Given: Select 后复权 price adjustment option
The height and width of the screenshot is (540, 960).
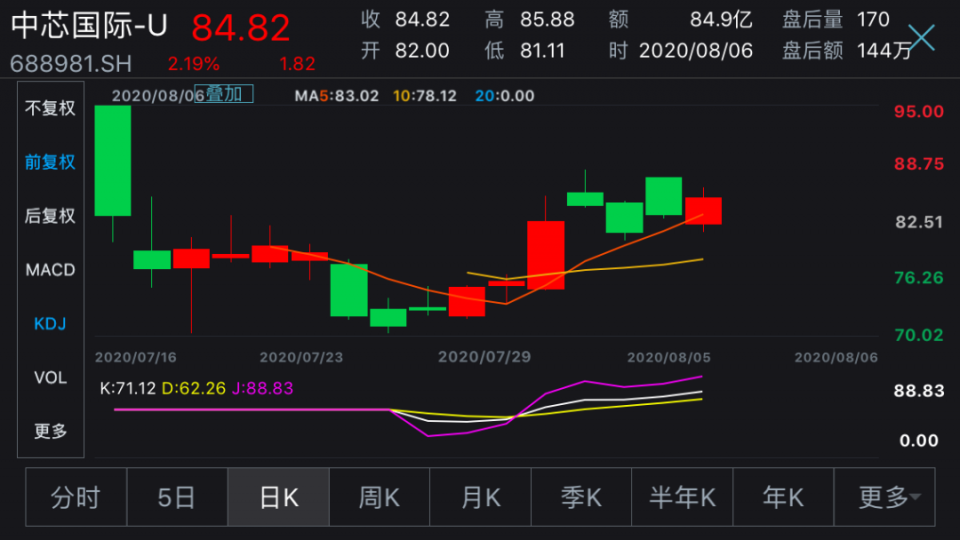Looking at the screenshot, I should pos(50,216).
